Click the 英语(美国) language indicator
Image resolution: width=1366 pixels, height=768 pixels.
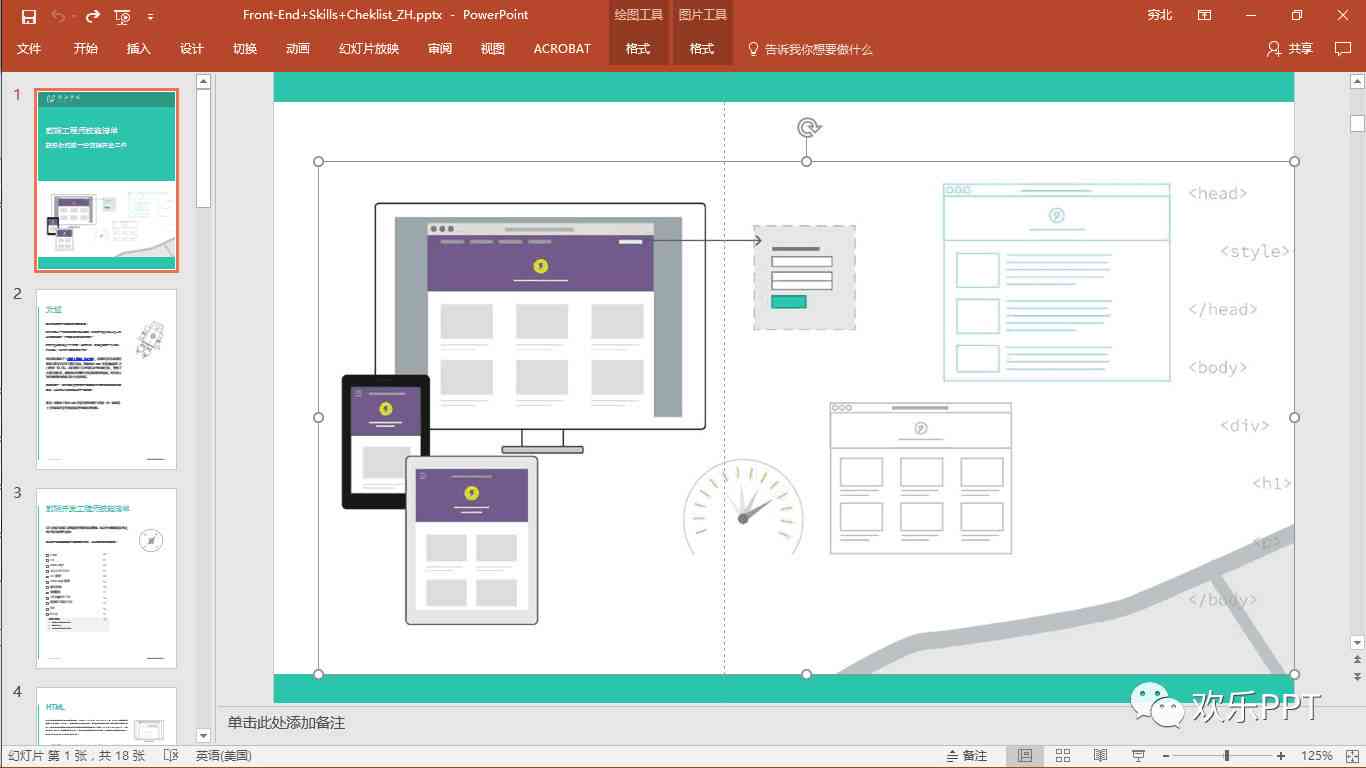coord(224,756)
